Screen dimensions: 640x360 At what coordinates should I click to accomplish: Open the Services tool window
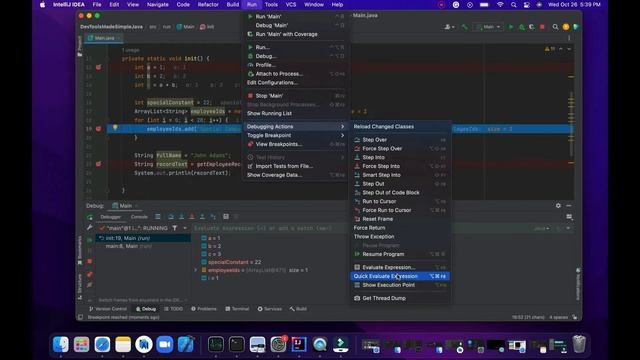tap(270, 309)
